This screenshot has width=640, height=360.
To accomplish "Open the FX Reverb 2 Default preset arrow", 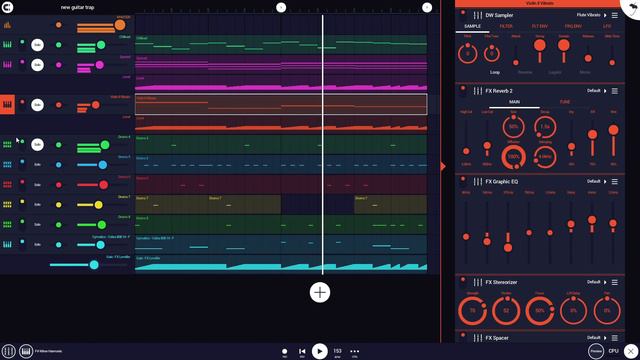I will pos(605,91).
